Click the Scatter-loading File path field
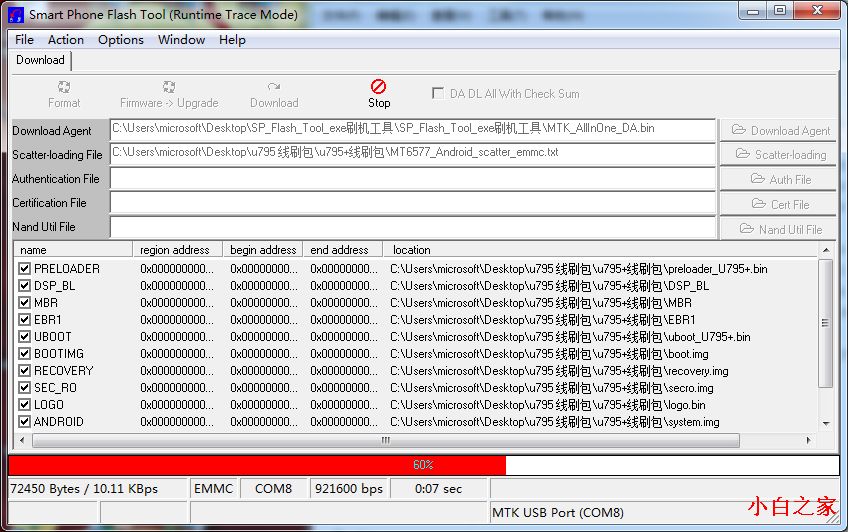The image size is (848, 532). click(413, 155)
